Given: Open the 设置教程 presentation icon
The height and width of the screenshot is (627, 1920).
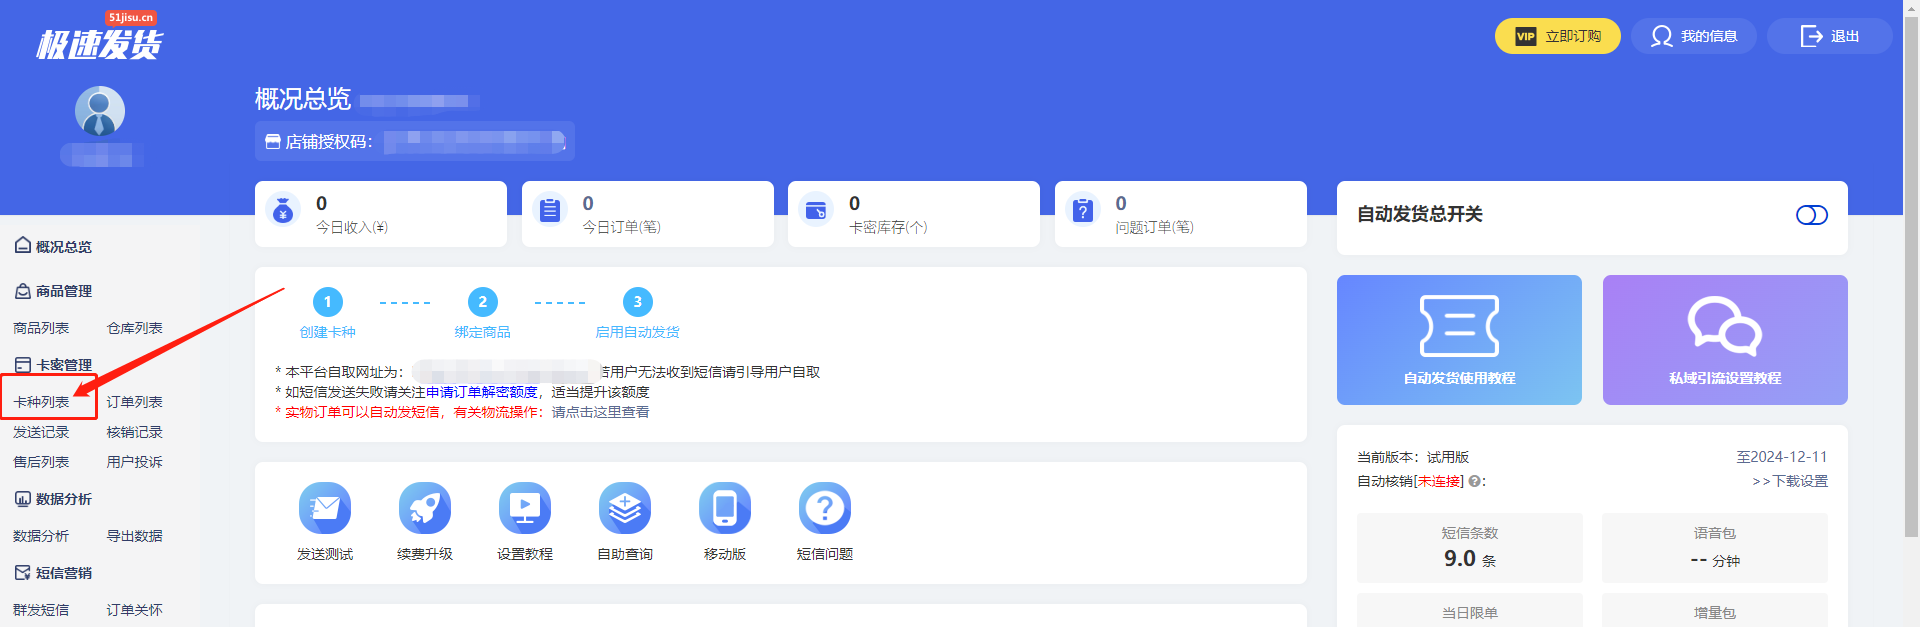Looking at the screenshot, I should click(525, 508).
